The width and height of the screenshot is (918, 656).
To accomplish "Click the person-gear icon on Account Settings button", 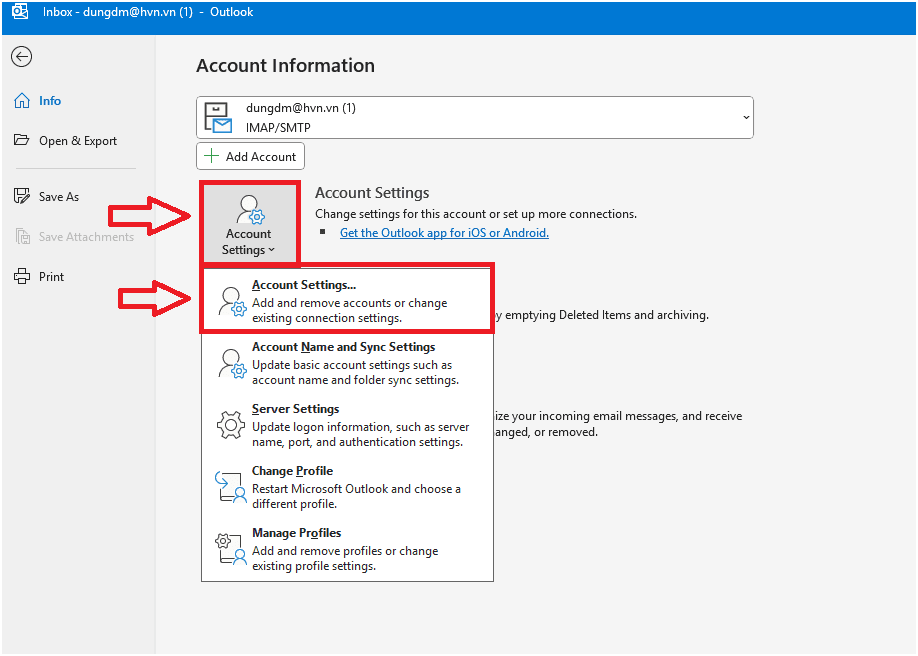I will pyautogui.click(x=250, y=210).
